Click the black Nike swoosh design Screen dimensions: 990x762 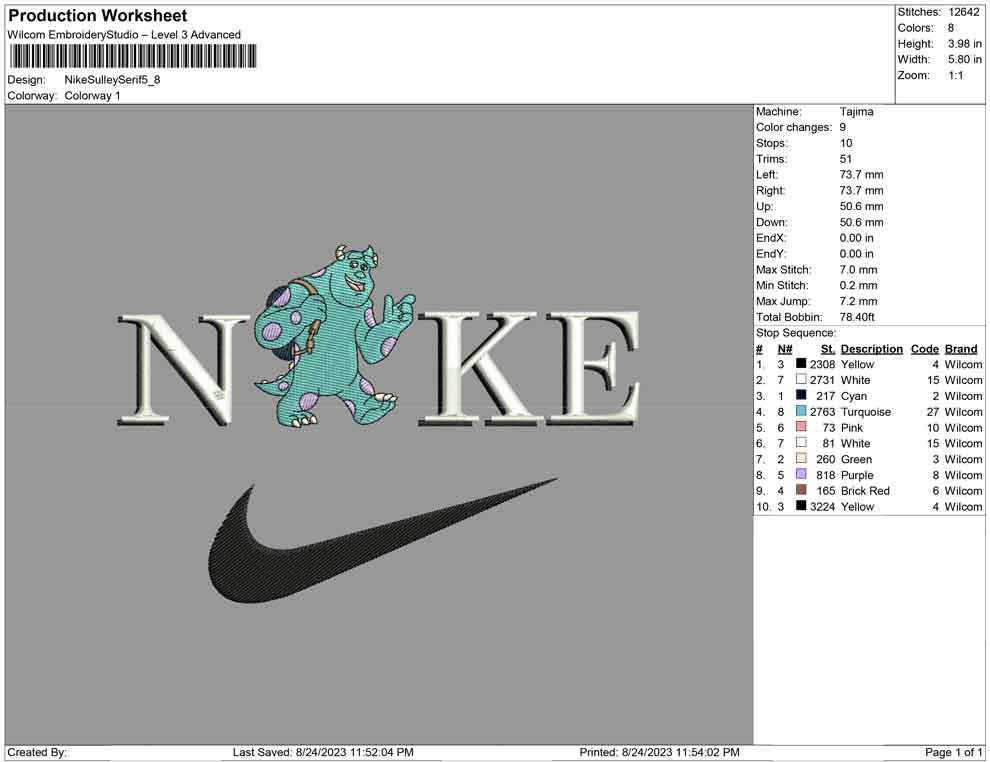pos(381,540)
